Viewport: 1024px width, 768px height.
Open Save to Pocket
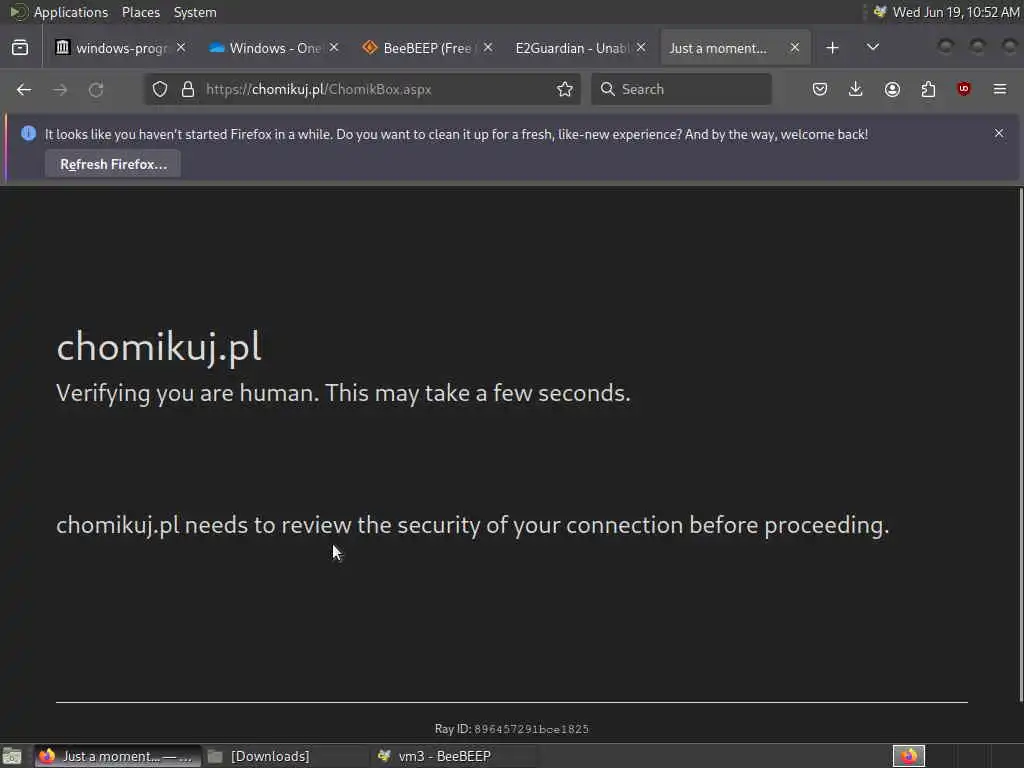pyautogui.click(x=820, y=89)
